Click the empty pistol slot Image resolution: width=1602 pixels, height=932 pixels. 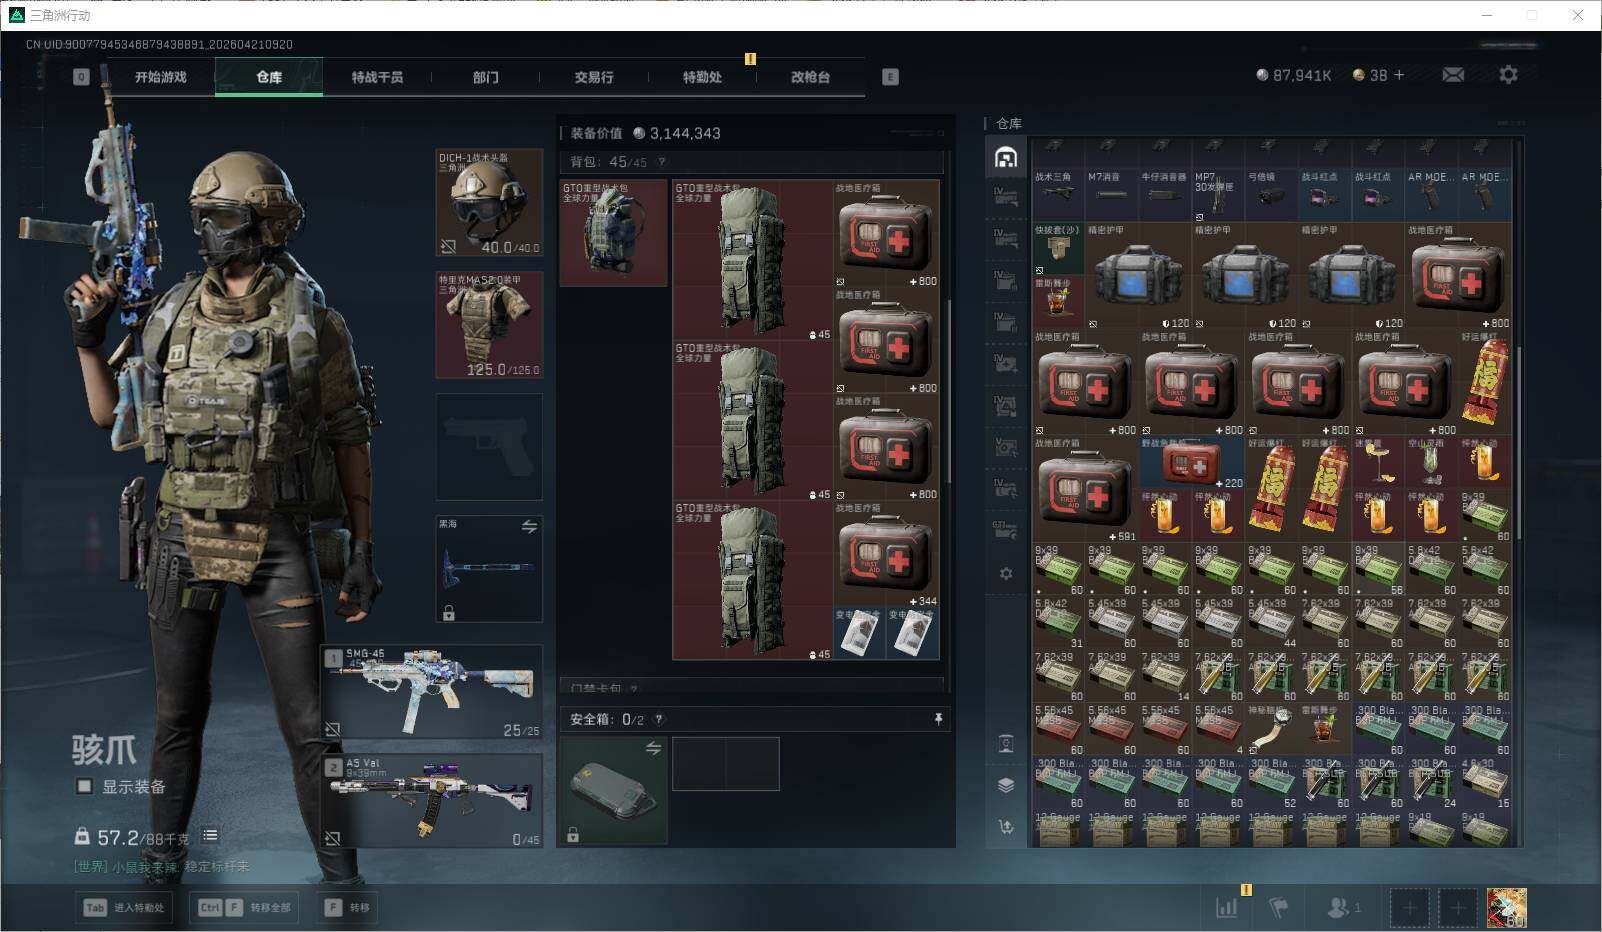pos(489,447)
